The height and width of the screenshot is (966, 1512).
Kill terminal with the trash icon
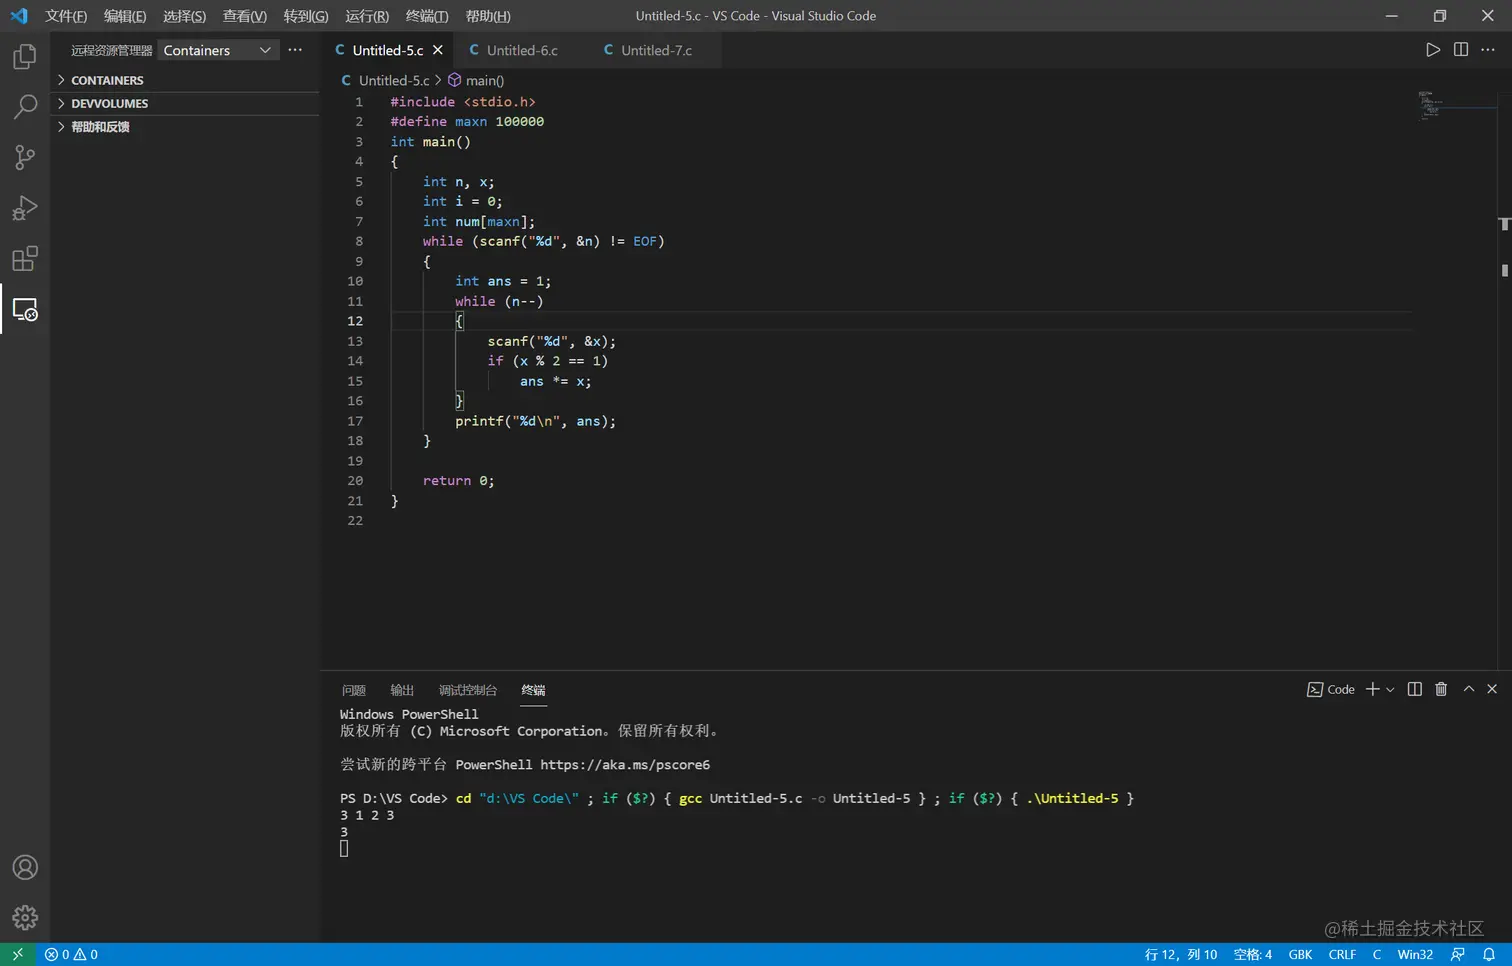(1441, 689)
